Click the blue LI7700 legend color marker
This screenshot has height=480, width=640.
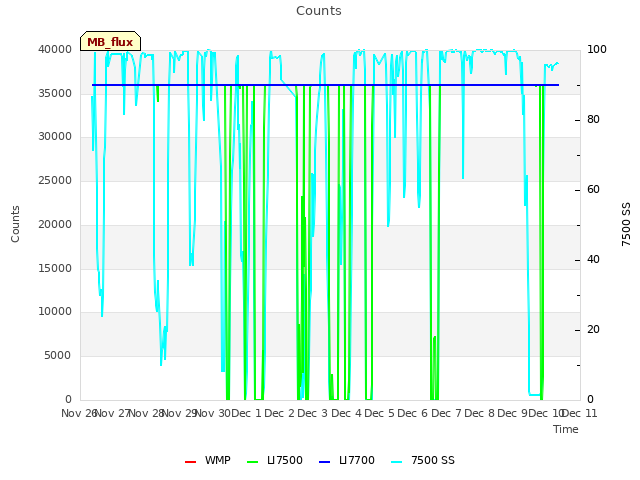(x=324, y=462)
